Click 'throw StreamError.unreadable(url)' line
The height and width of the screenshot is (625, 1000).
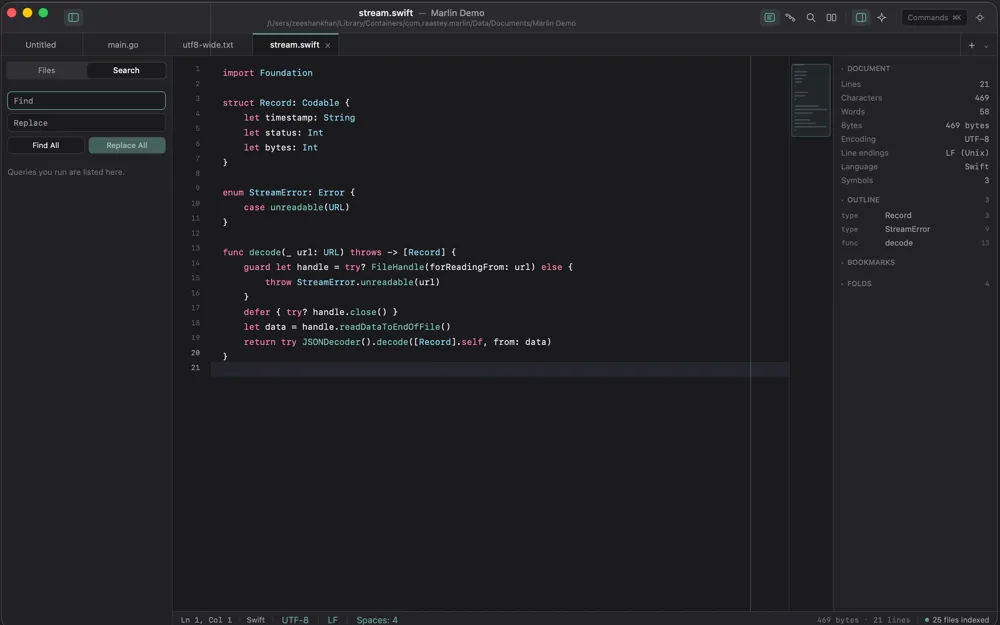(x=353, y=282)
